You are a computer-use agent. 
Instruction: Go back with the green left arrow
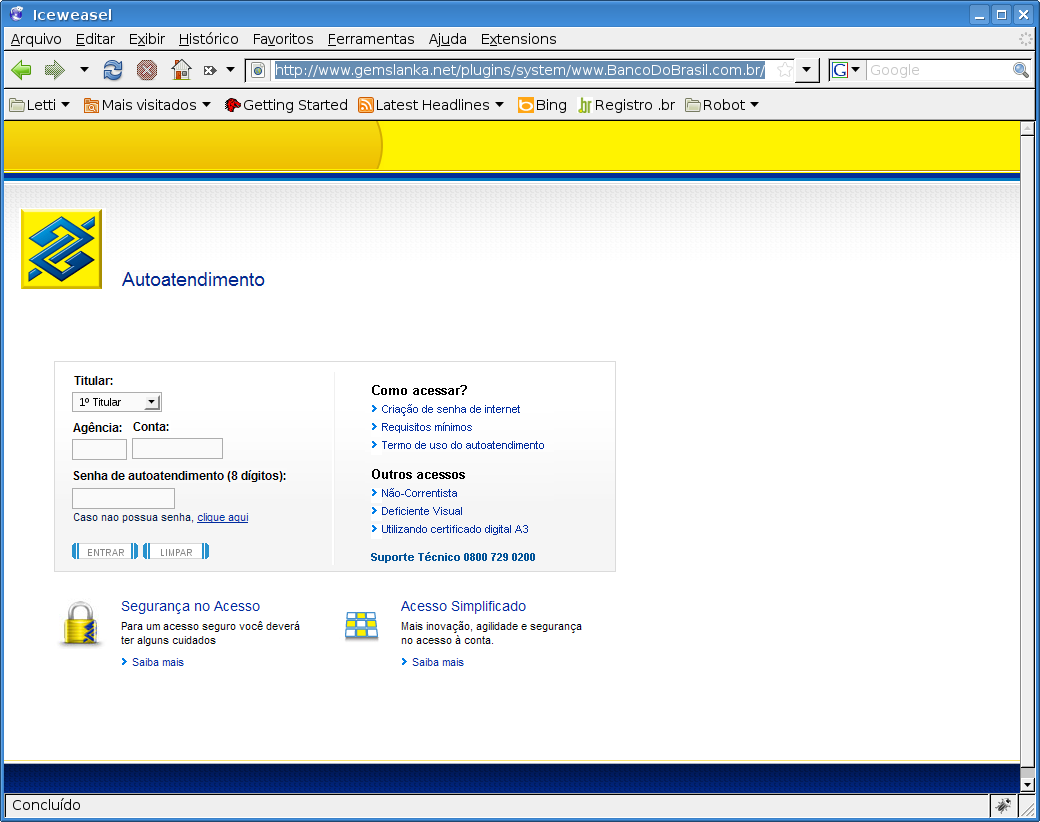click(21, 70)
